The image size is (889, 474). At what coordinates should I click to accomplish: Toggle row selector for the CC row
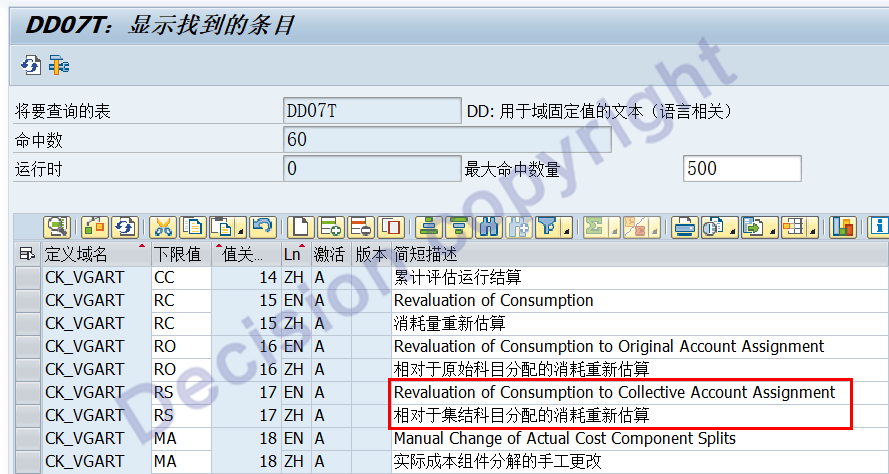click(28, 277)
